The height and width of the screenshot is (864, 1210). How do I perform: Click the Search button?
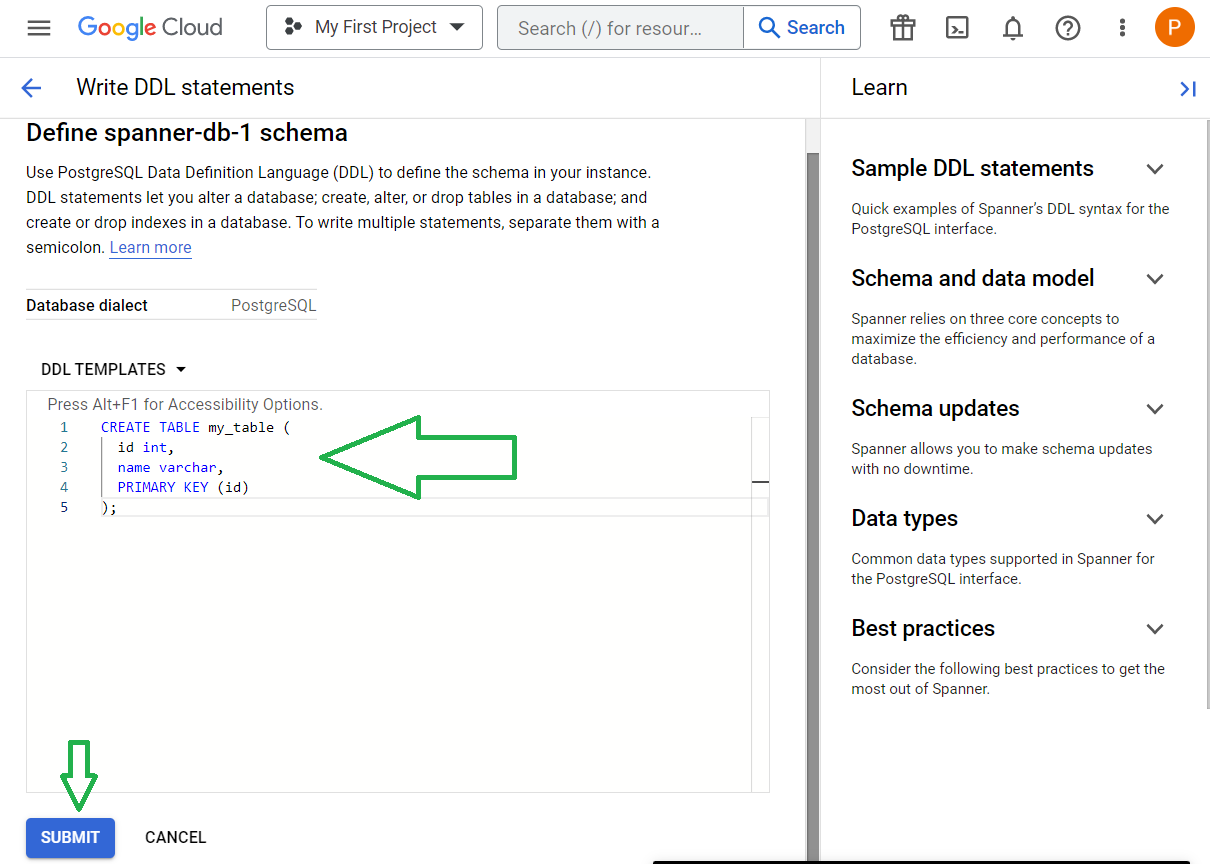[x=802, y=27]
